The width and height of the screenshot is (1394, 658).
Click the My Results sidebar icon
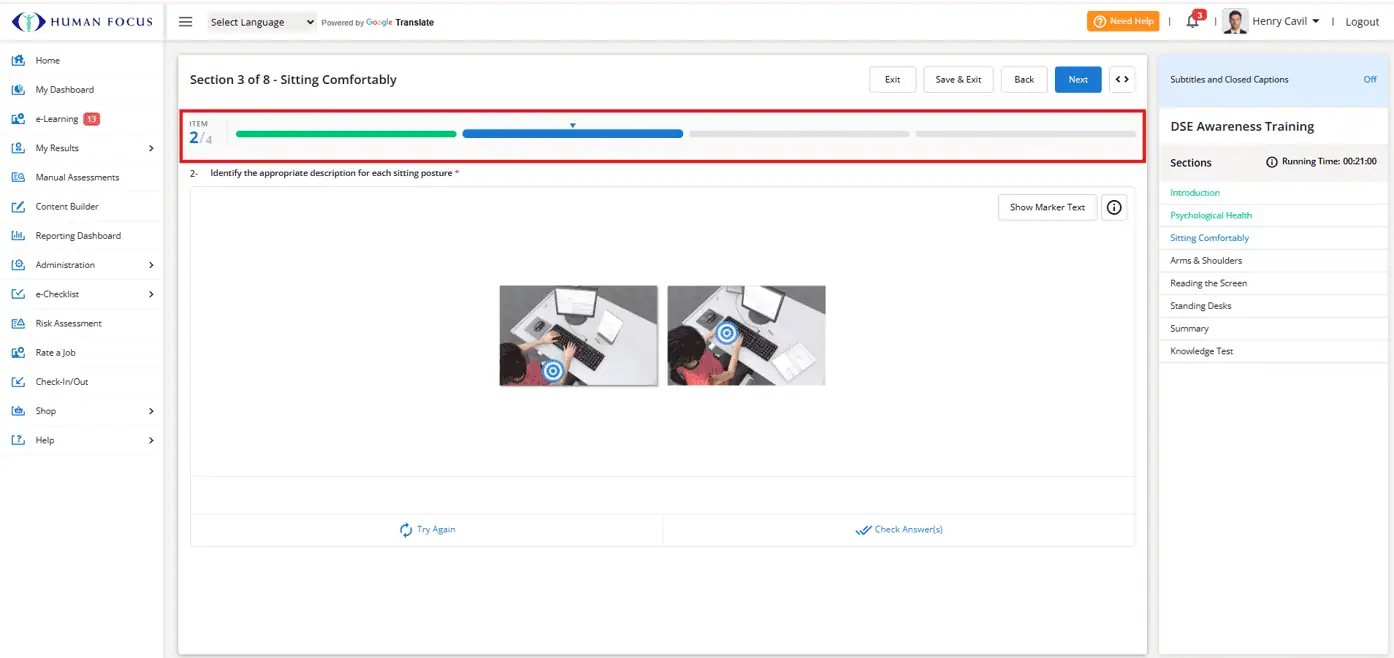(17, 148)
